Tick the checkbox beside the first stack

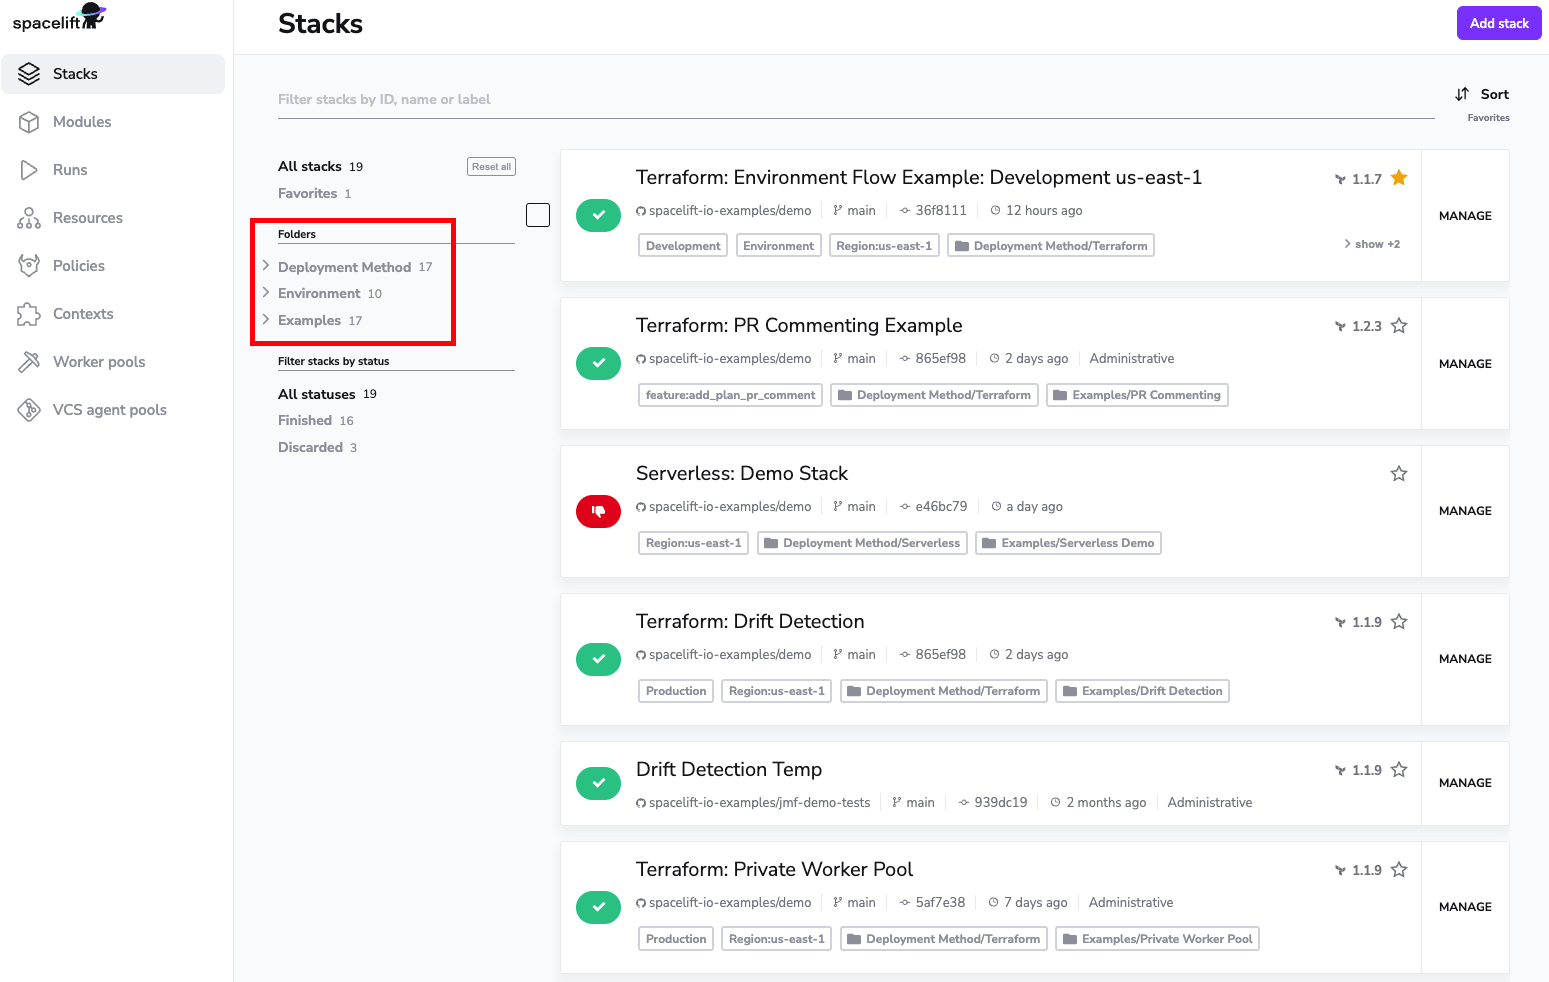coord(538,215)
